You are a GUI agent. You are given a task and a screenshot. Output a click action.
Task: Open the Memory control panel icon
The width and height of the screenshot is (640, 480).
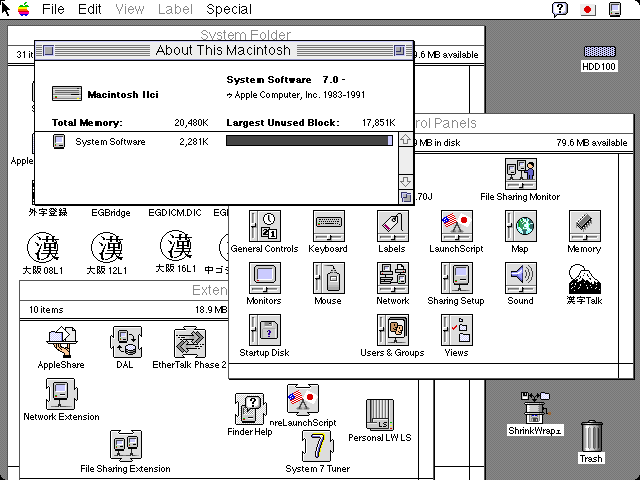[584, 226]
